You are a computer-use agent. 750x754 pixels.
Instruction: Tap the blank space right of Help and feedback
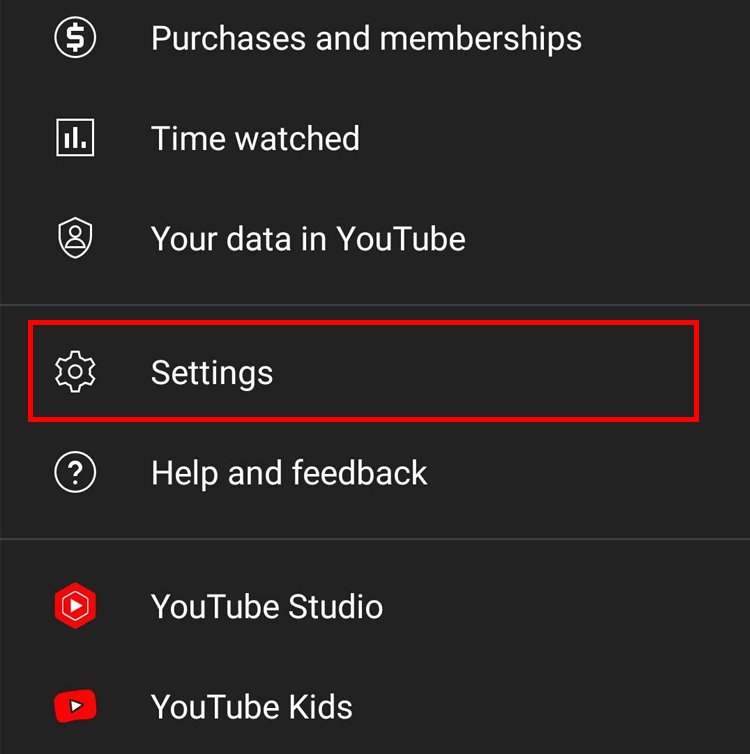(x=590, y=472)
